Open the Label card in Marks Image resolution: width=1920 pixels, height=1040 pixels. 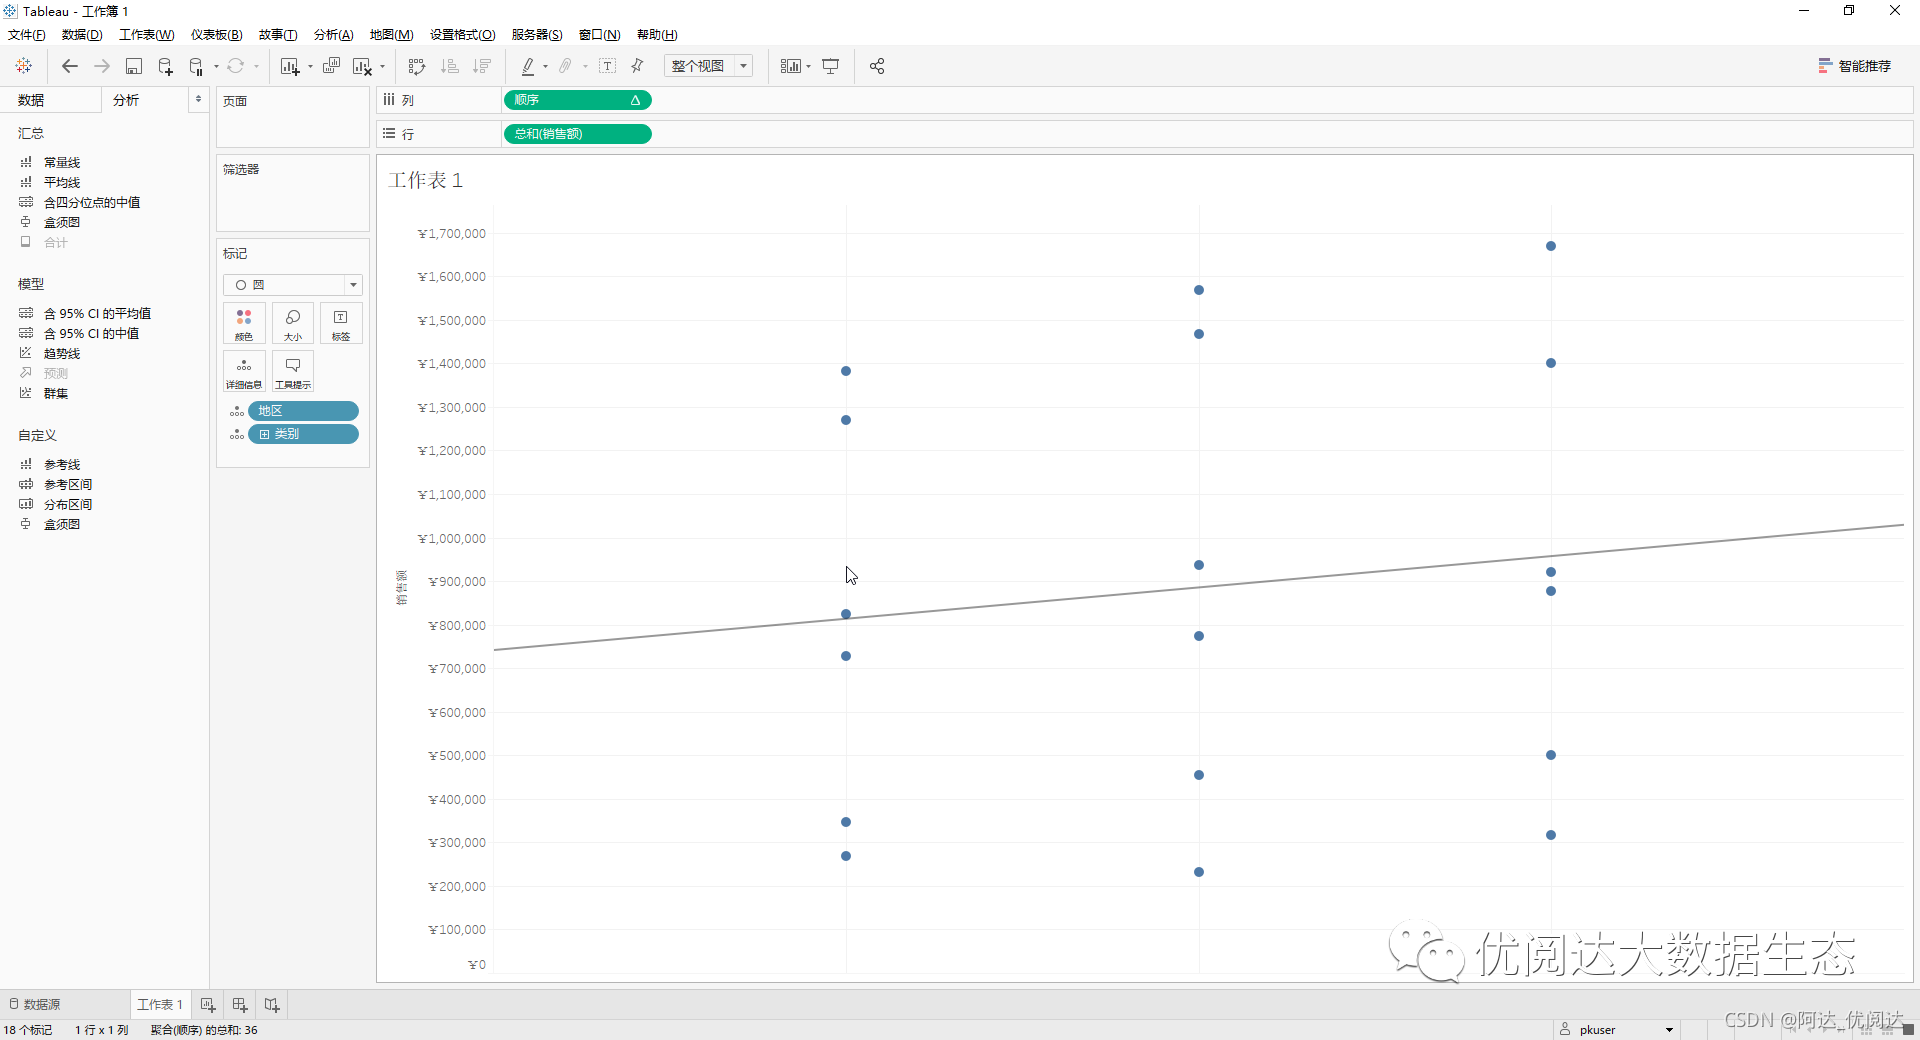click(x=341, y=324)
